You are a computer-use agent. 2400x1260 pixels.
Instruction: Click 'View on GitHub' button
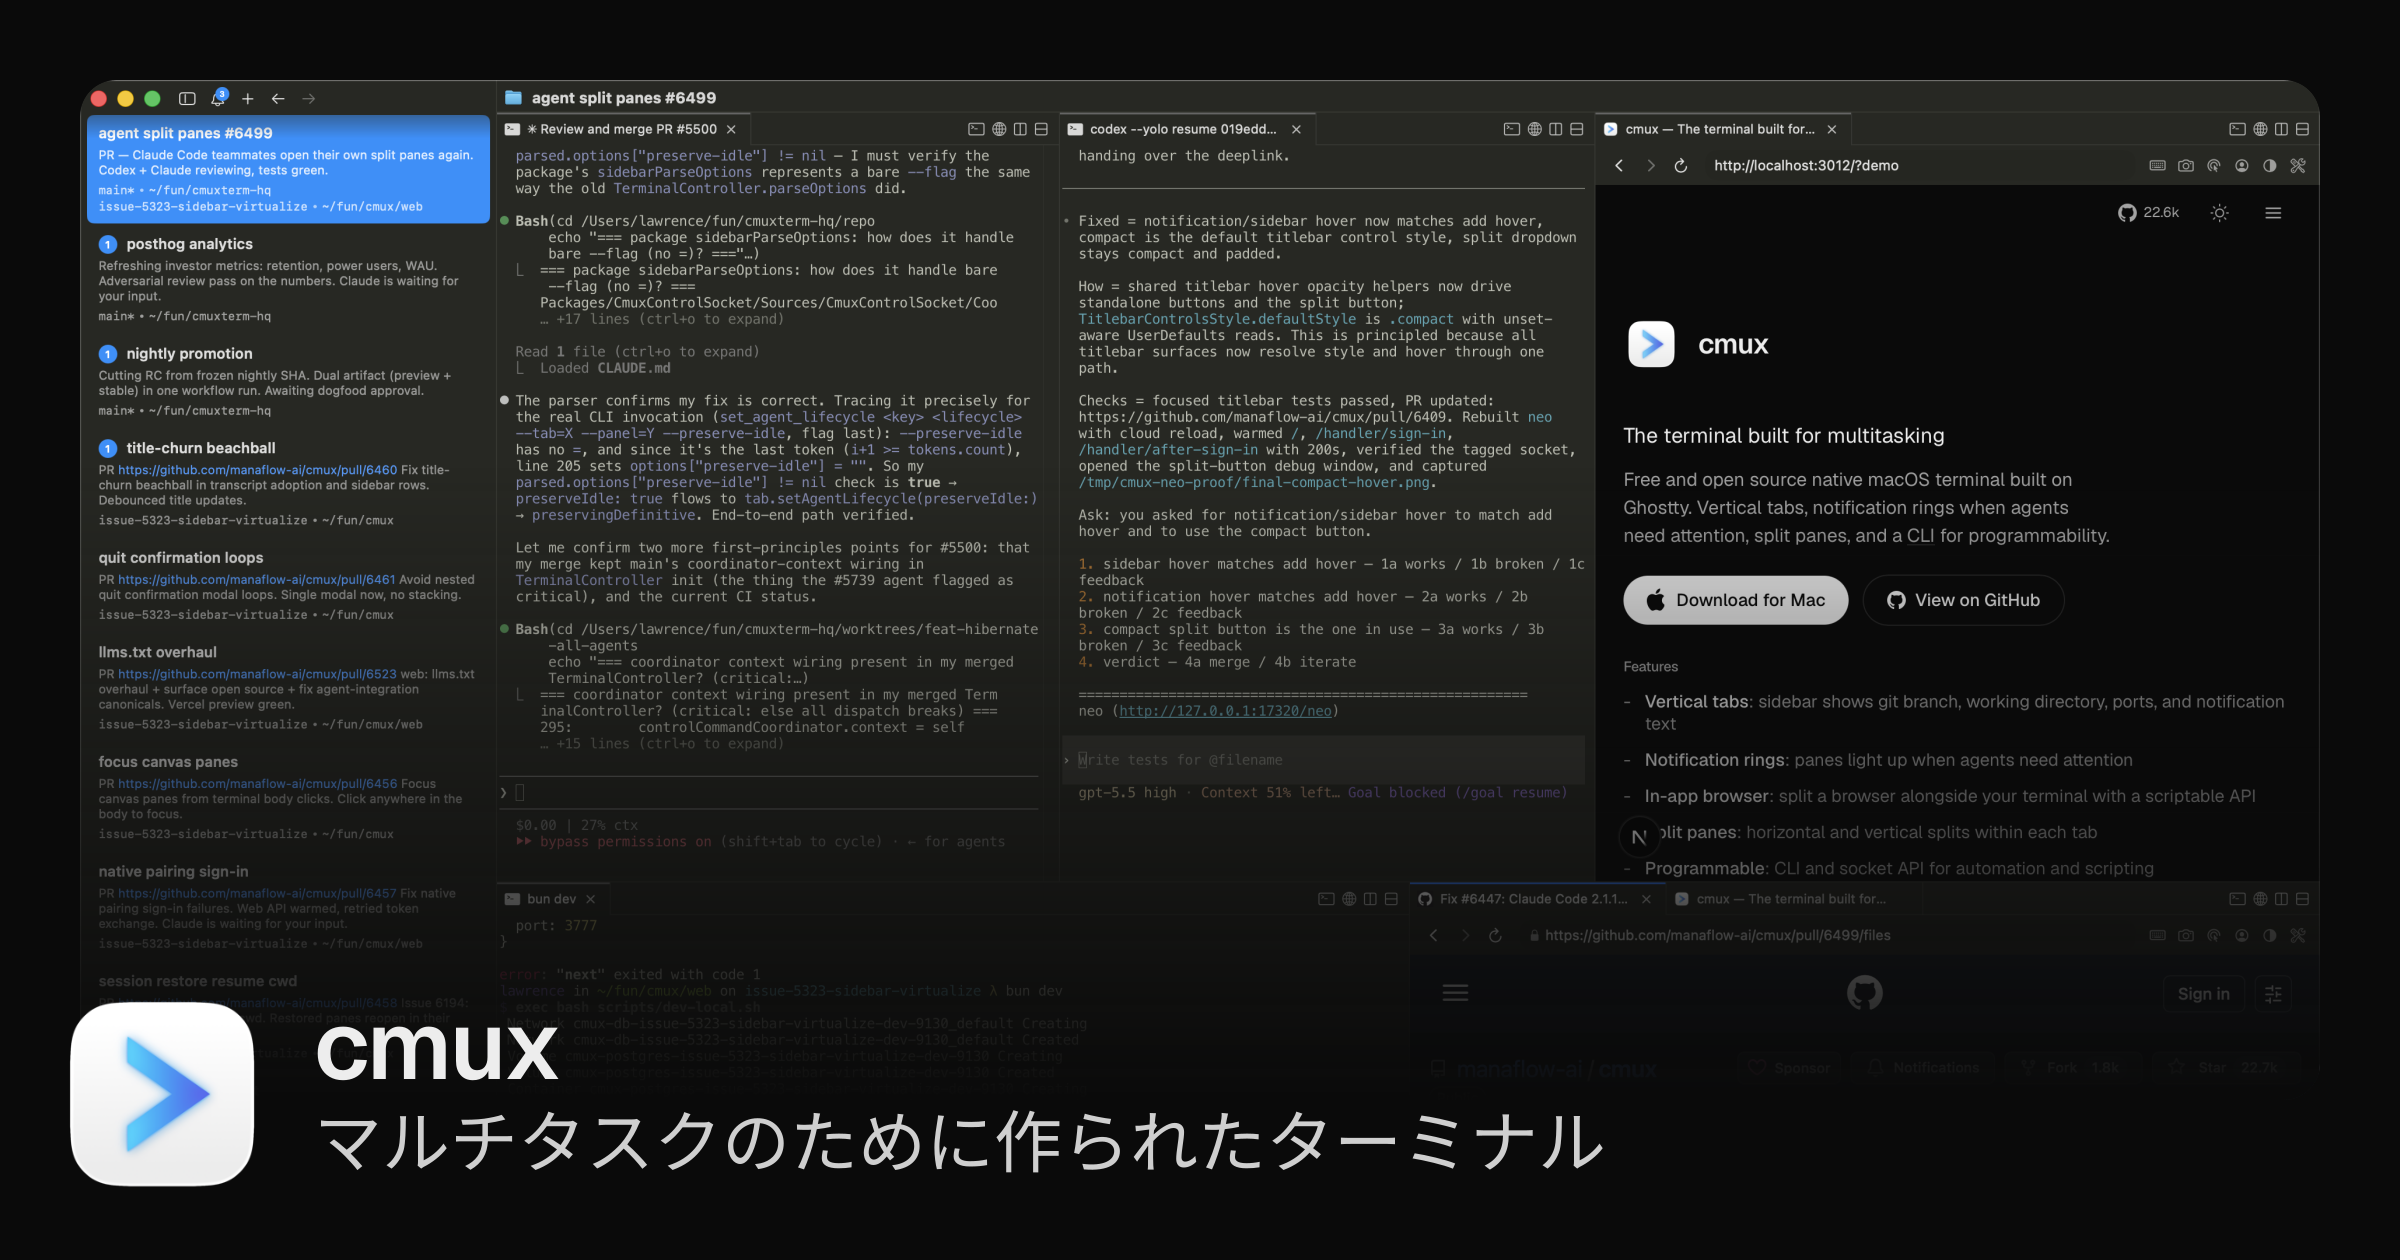click(x=1963, y=600)
